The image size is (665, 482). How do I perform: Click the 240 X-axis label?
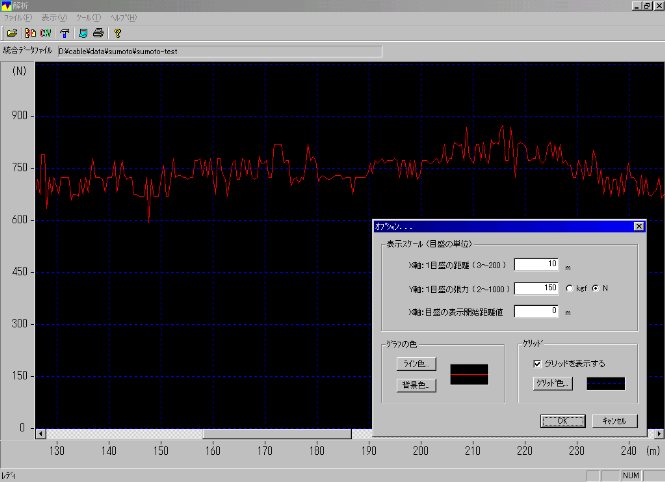point(629,450)
